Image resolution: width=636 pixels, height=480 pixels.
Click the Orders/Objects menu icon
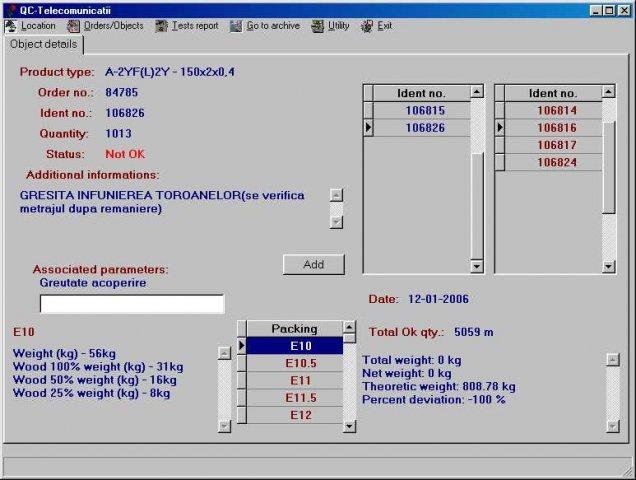point(73,26)
